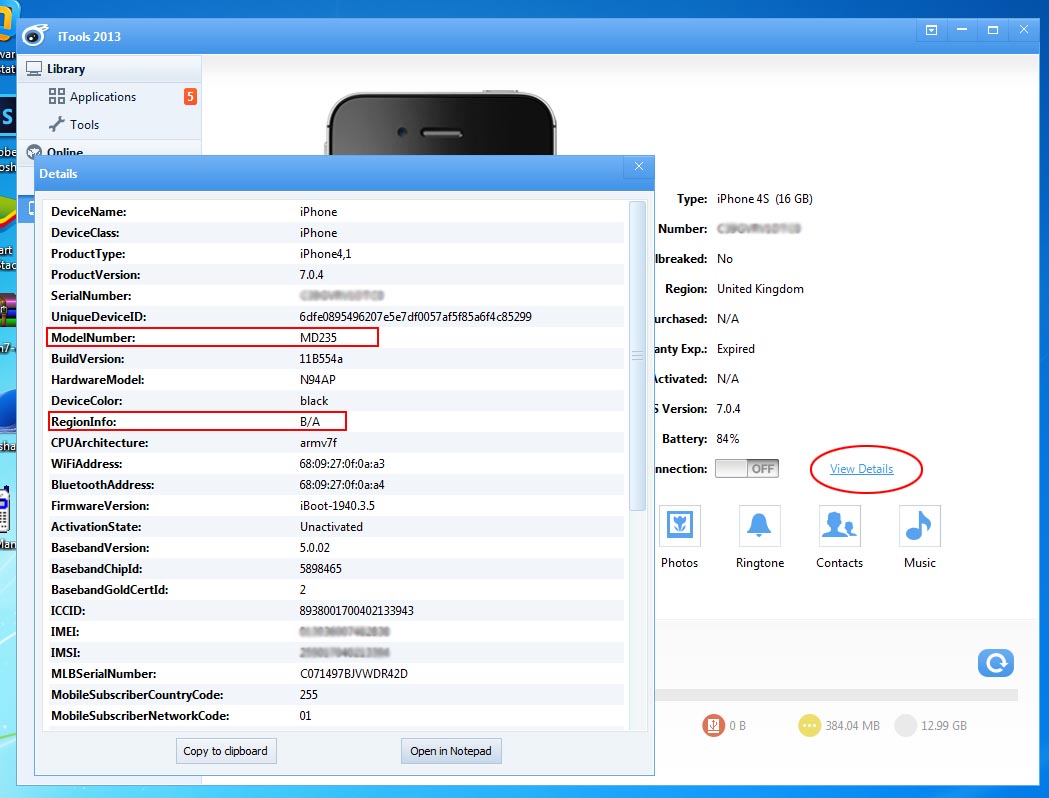The height and width of the screenshot is (798, 1049).
Task: Select the MobileSubscriberNetworkCode value 01
Action: click(305, 716)
